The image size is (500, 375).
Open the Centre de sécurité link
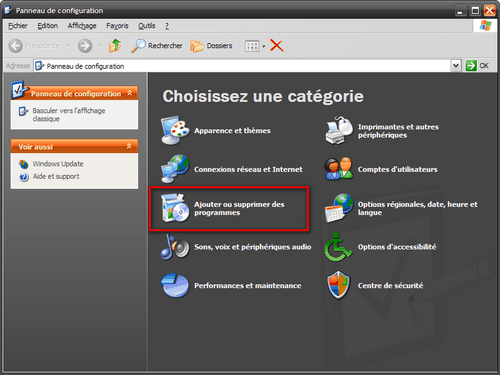(390, 286)
